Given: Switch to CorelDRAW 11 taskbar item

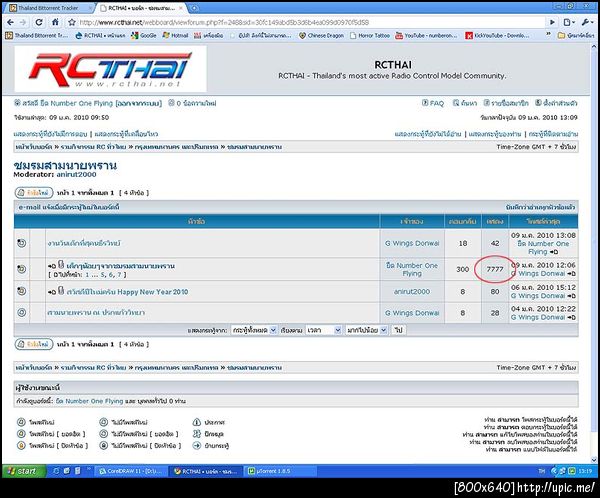Looking at the screenshot, I should click(x=130, y=471).
